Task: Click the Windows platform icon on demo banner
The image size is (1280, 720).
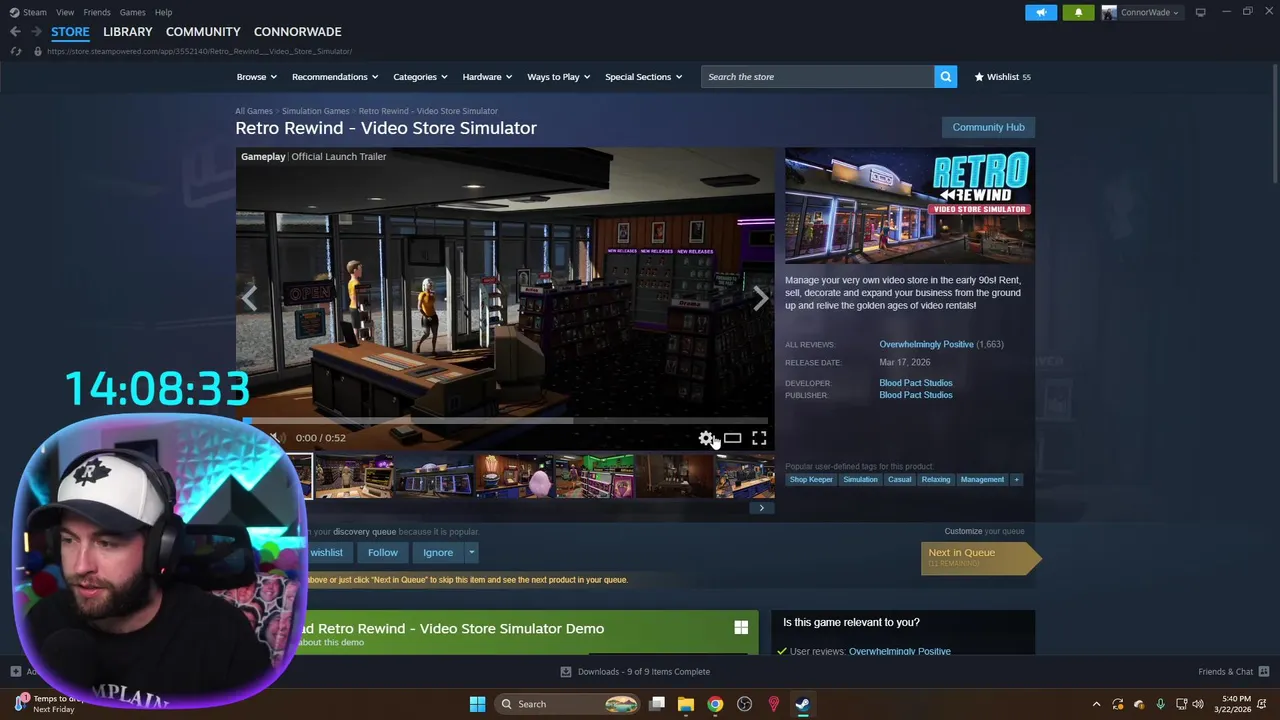Action: (741, 628)
